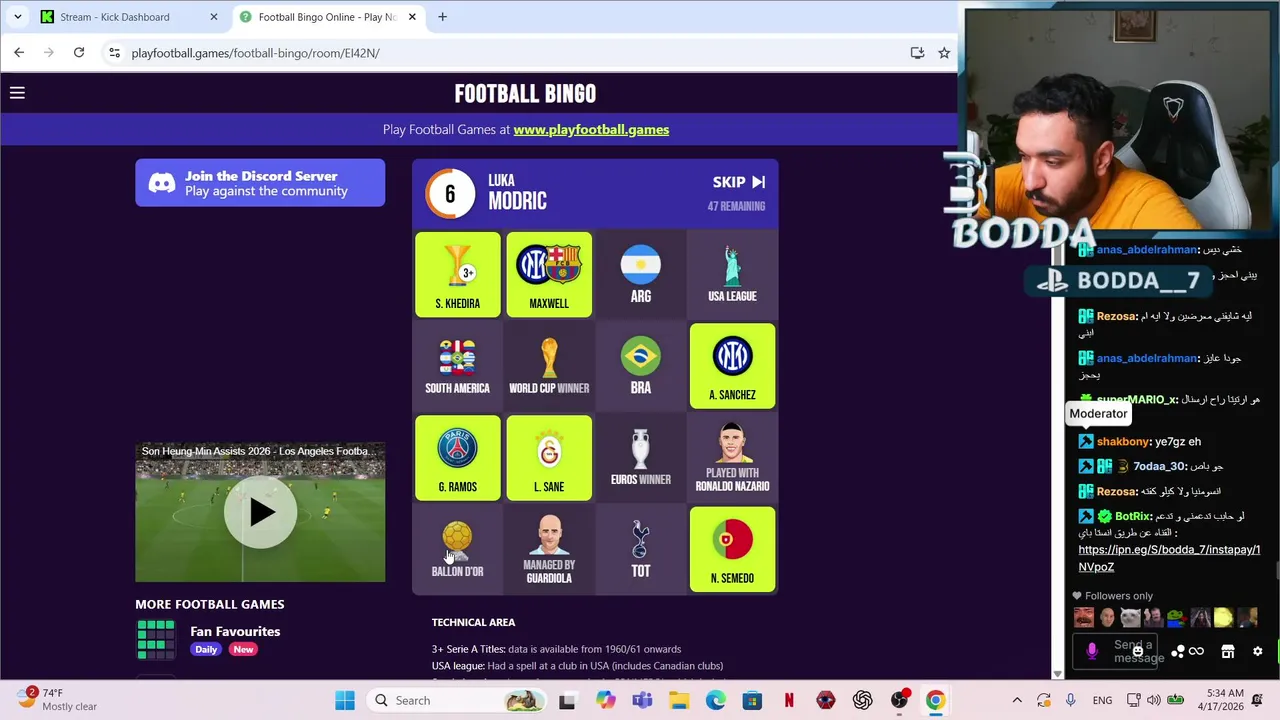
Task: Expand the tab search dropdown arrow
Action: [15, 17]
